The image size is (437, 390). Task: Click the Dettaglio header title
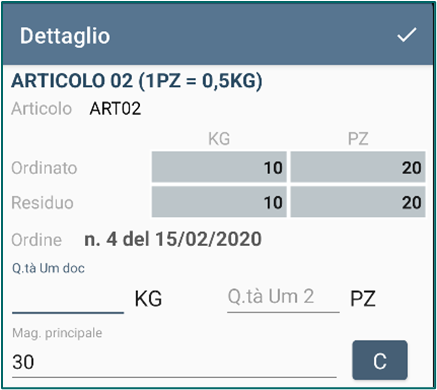click(65, 36)
